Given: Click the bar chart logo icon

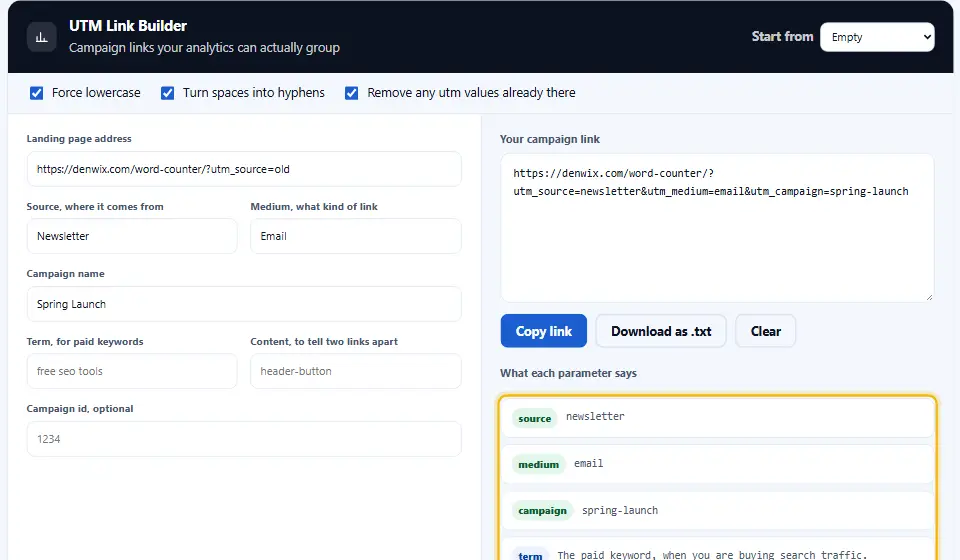Looking at the screenshot, I should [42, 37].
